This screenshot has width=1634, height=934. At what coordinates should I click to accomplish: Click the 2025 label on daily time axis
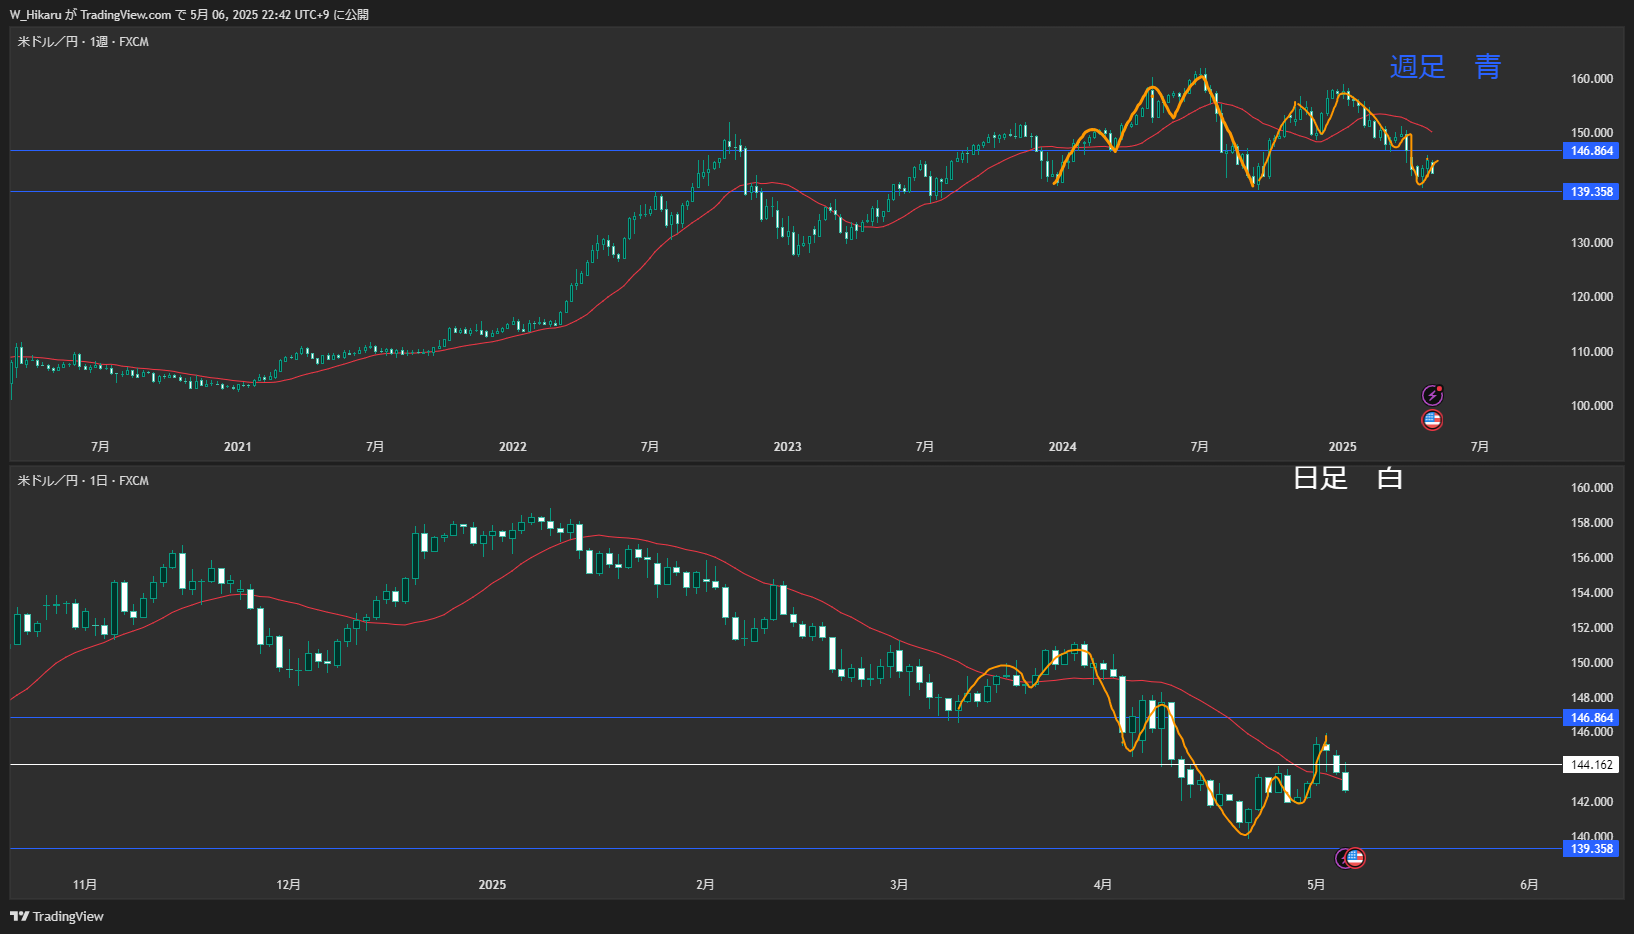coord(492,885)
